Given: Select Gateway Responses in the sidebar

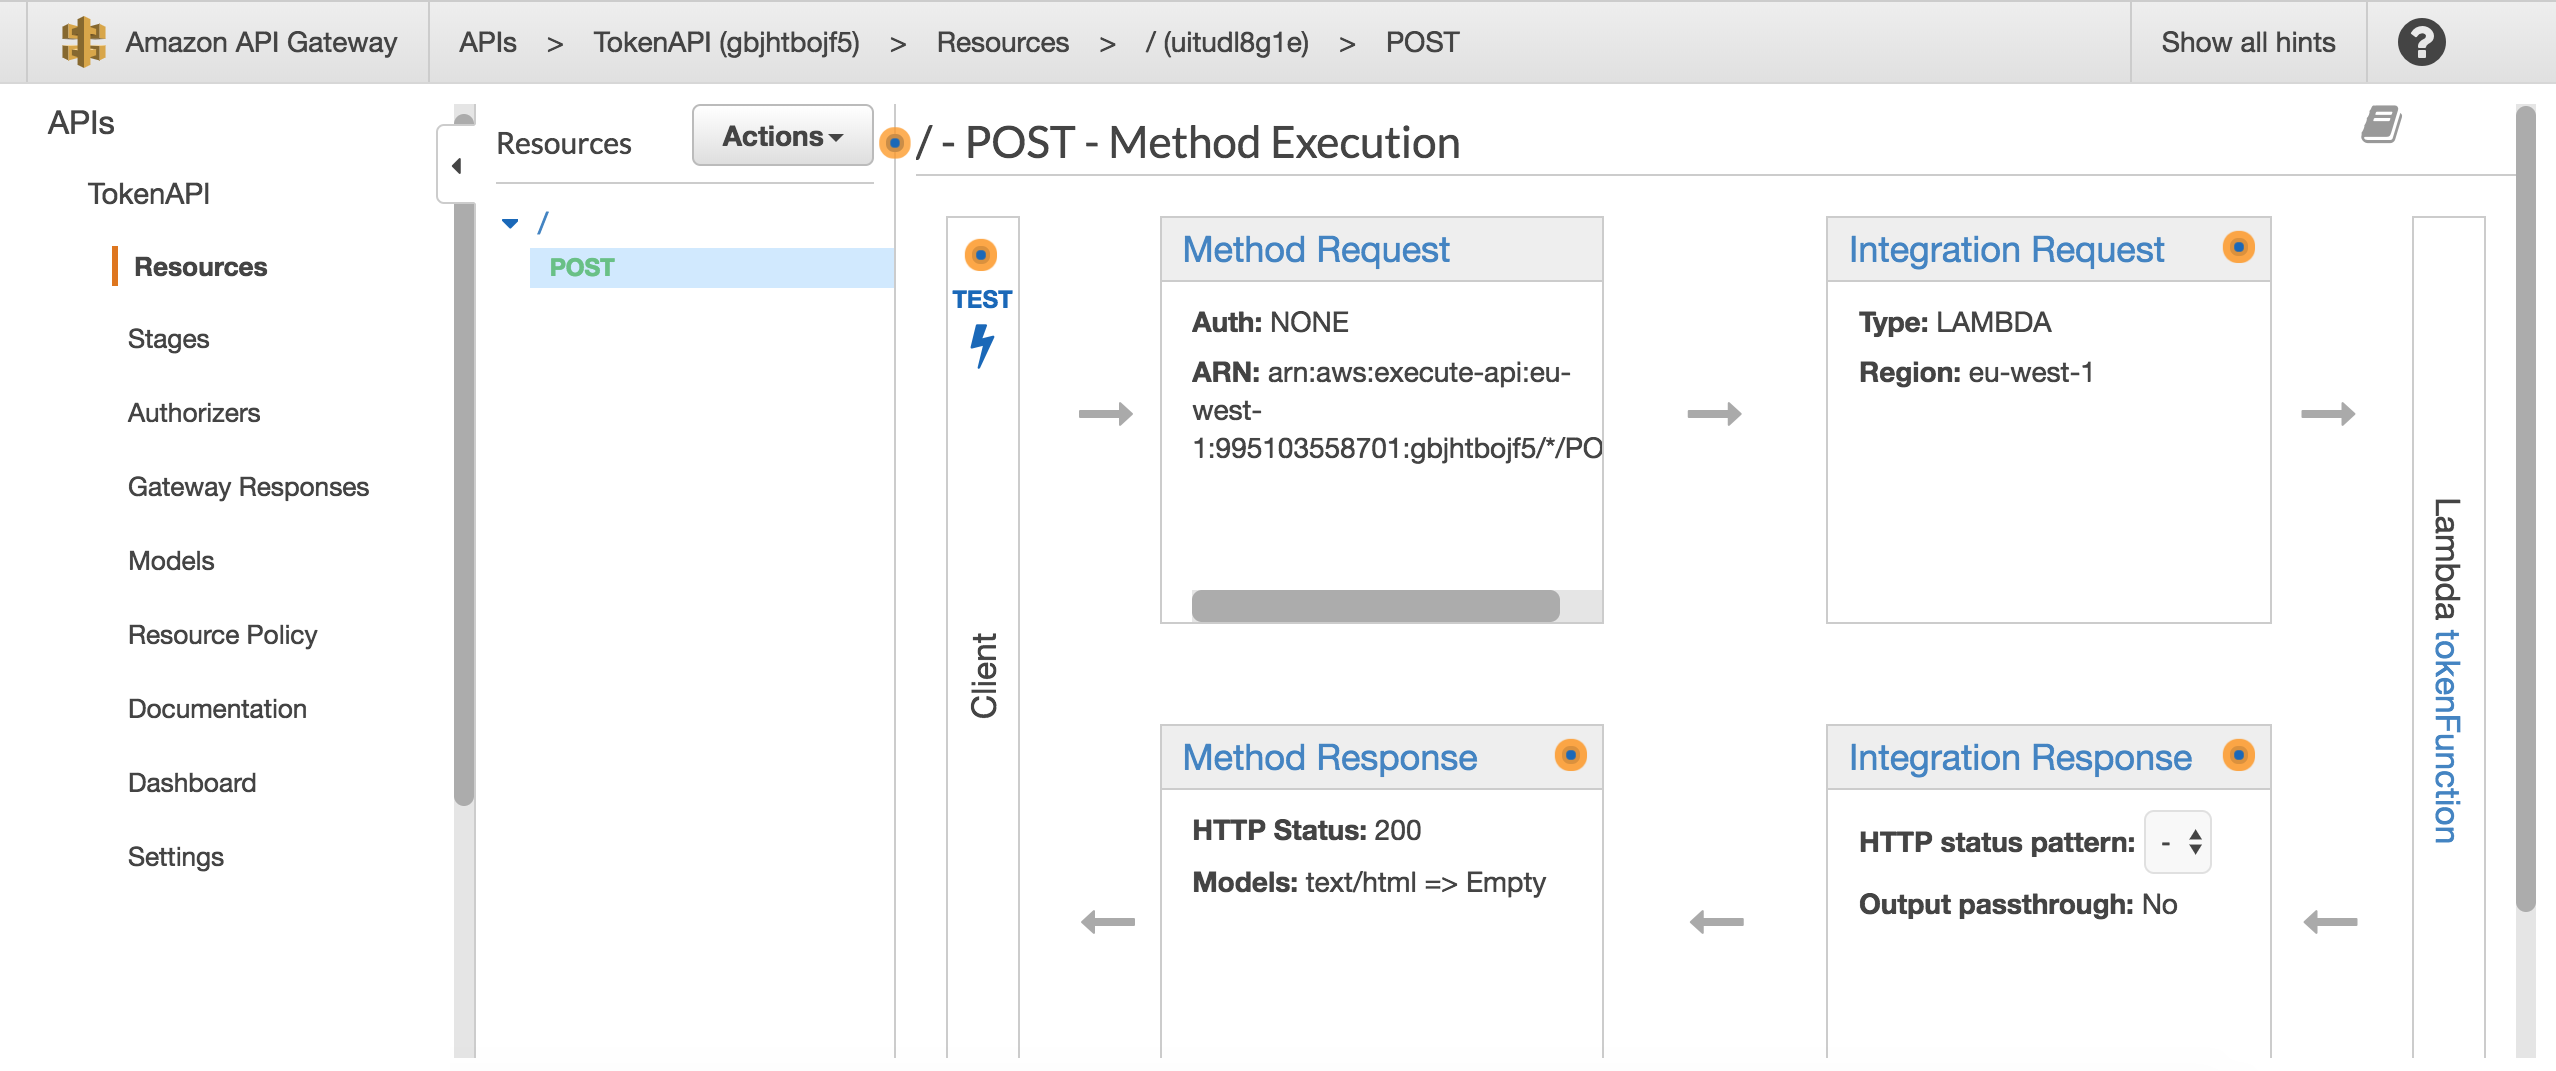Looking at the screenshot, I should click(249, 486).
